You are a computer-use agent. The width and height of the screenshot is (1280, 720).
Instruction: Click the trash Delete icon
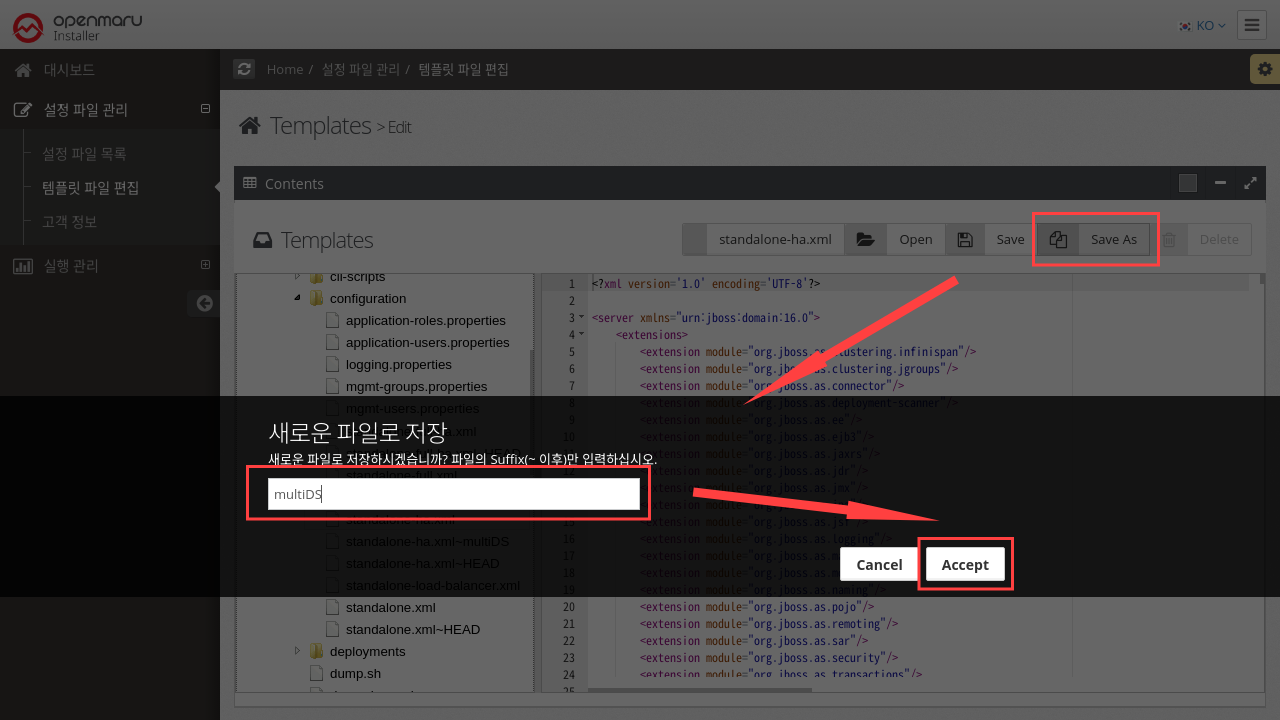[1169, 240]
